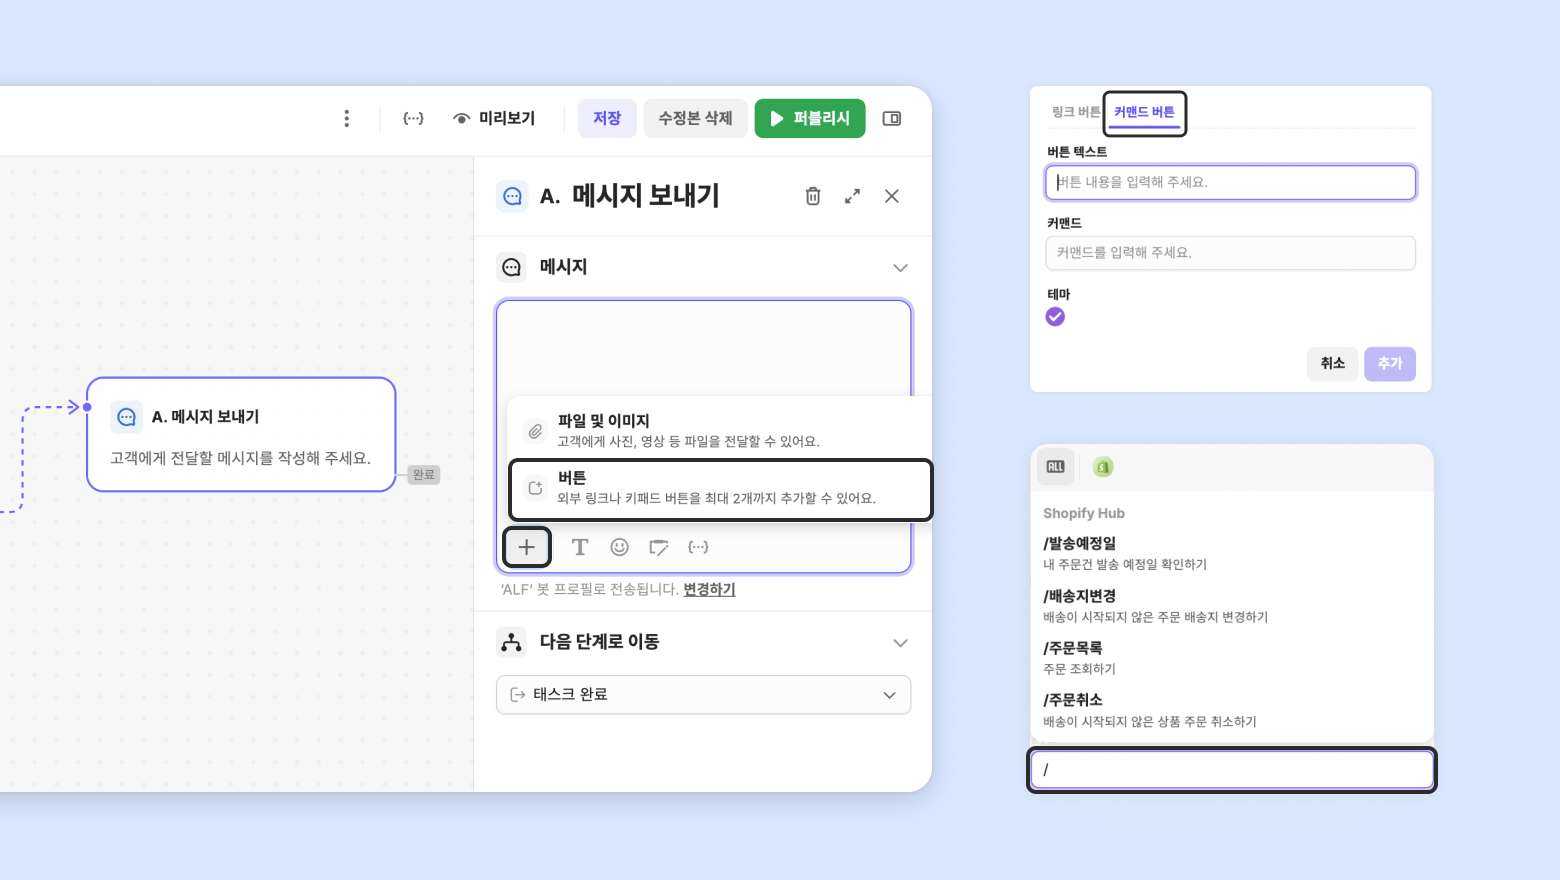Click the saved reply note icon in editor
This screenshot has height=880, width=1560.
tap(659, 547)
